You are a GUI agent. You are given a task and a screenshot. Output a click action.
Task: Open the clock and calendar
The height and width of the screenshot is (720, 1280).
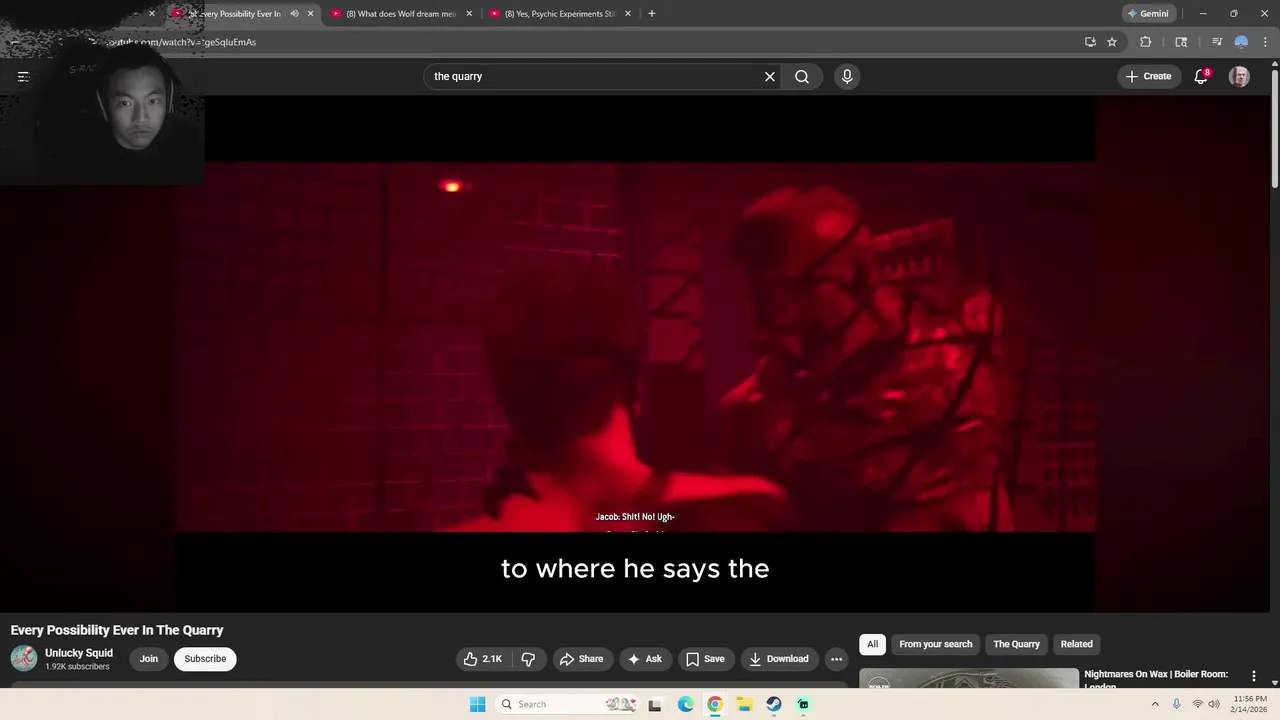pyautogui.click(x=1250, y=704)
